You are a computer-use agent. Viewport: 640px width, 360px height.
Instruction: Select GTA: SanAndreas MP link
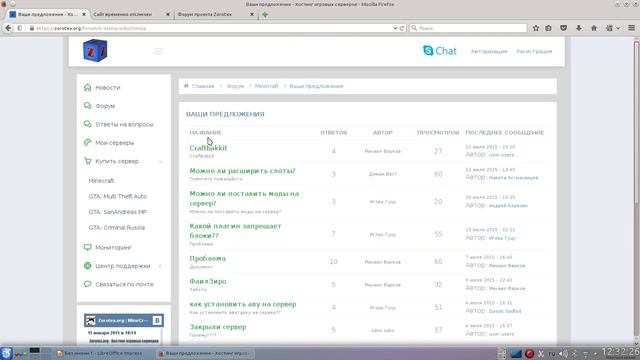coord(117,212)
